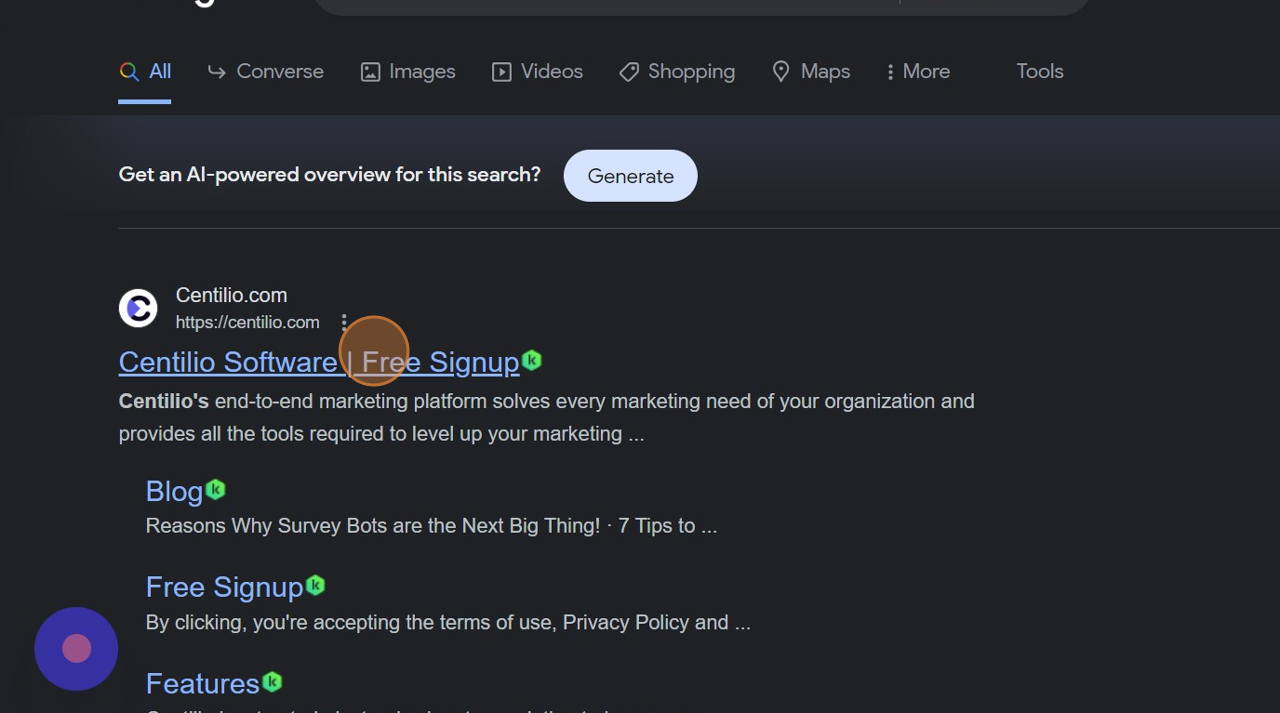
Task: Click the AI-powered overview prompt text
Action: (329, 175)
